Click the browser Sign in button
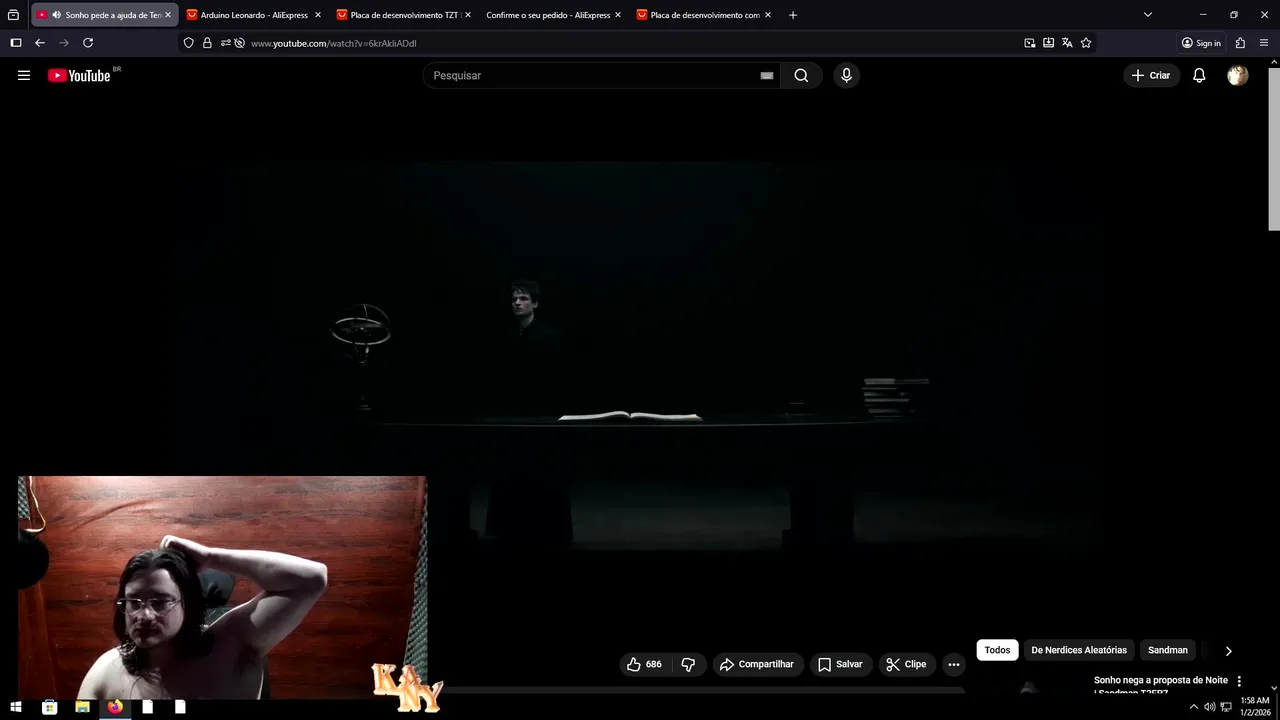The height and width of the screenshot is (720, 1280). tap(1201, 43)
